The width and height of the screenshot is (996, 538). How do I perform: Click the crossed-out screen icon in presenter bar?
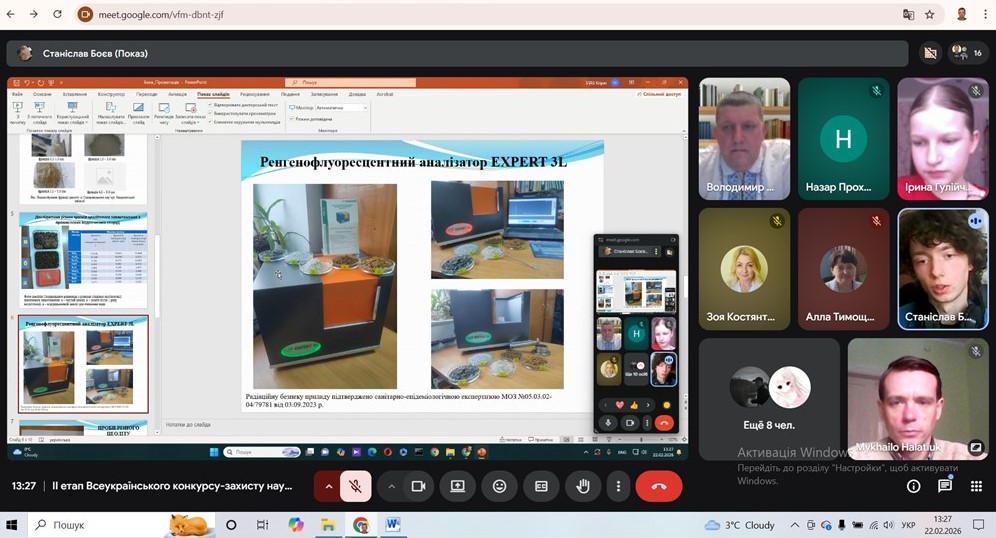pos(930,53)
